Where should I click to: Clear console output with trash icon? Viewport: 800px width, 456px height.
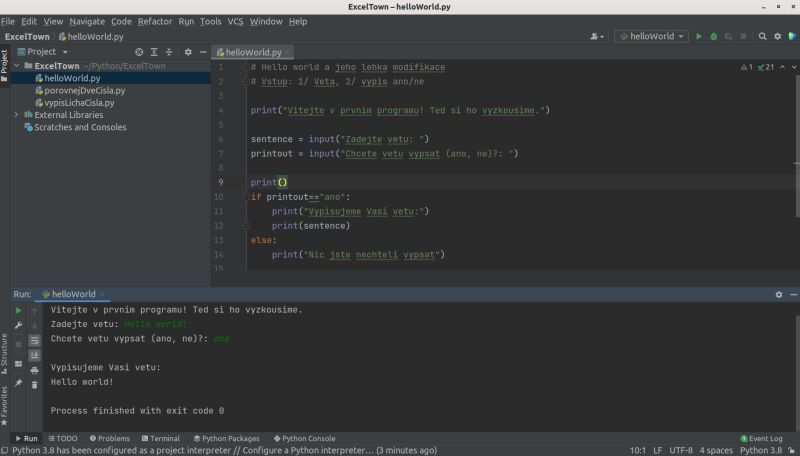[34, 385]
